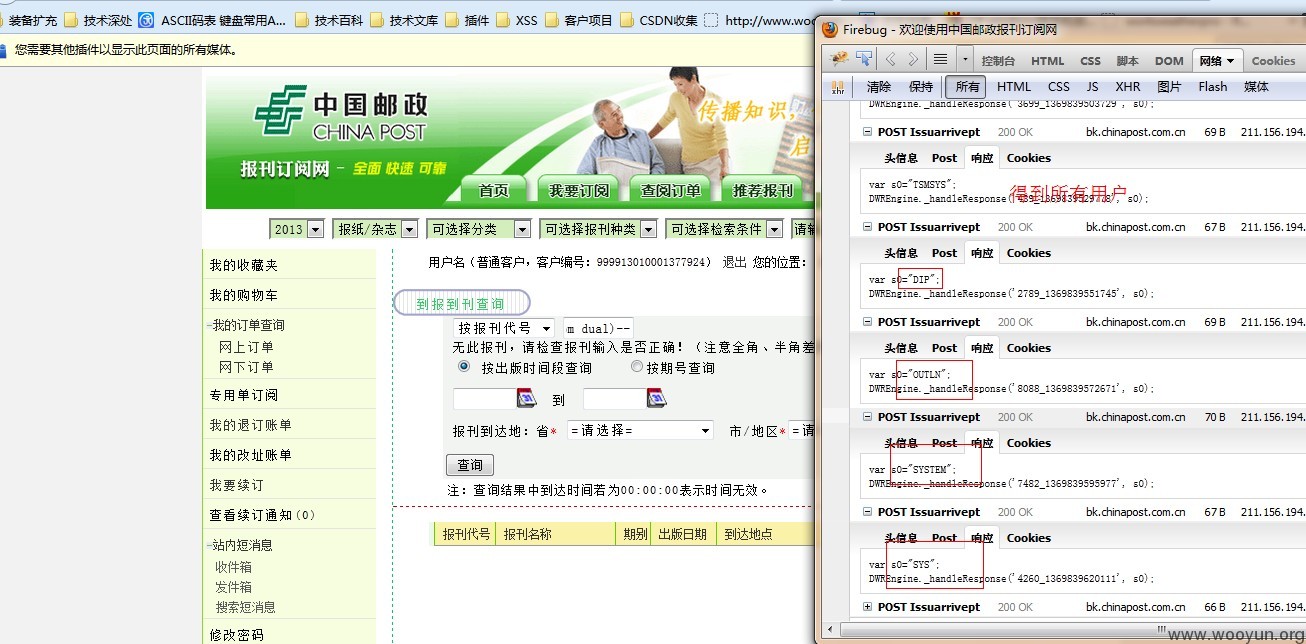Screen dimensions: 1306x644
Task: Click the start date input field
Action: click(484, 399)
